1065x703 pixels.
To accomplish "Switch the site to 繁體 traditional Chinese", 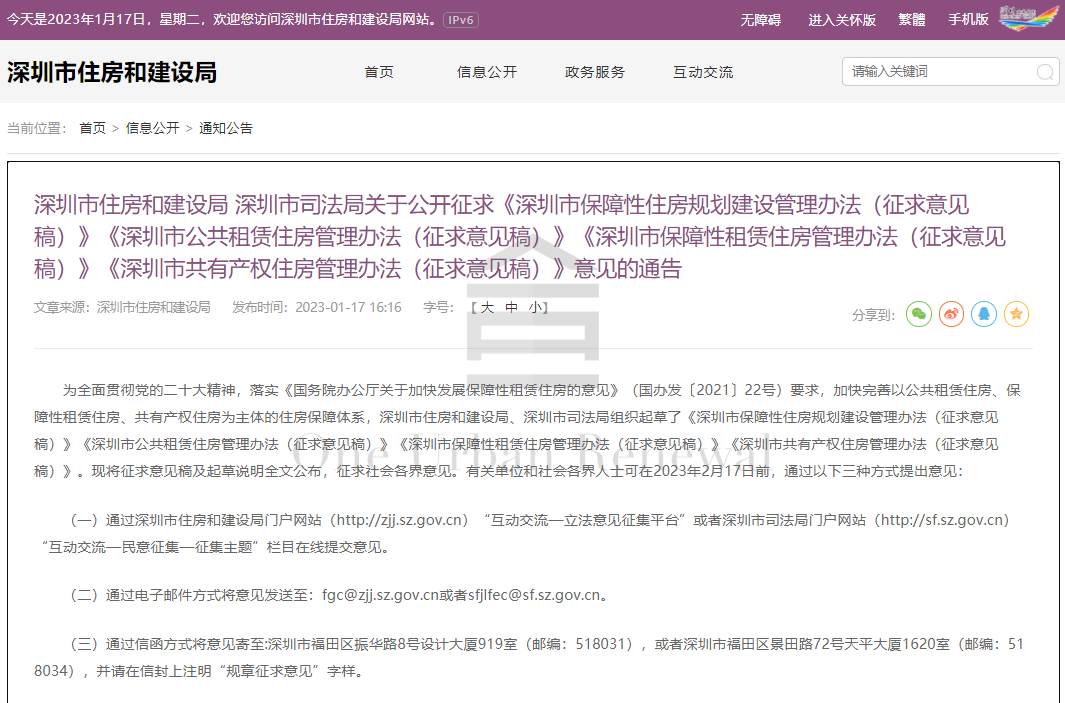I will [911, 19].
